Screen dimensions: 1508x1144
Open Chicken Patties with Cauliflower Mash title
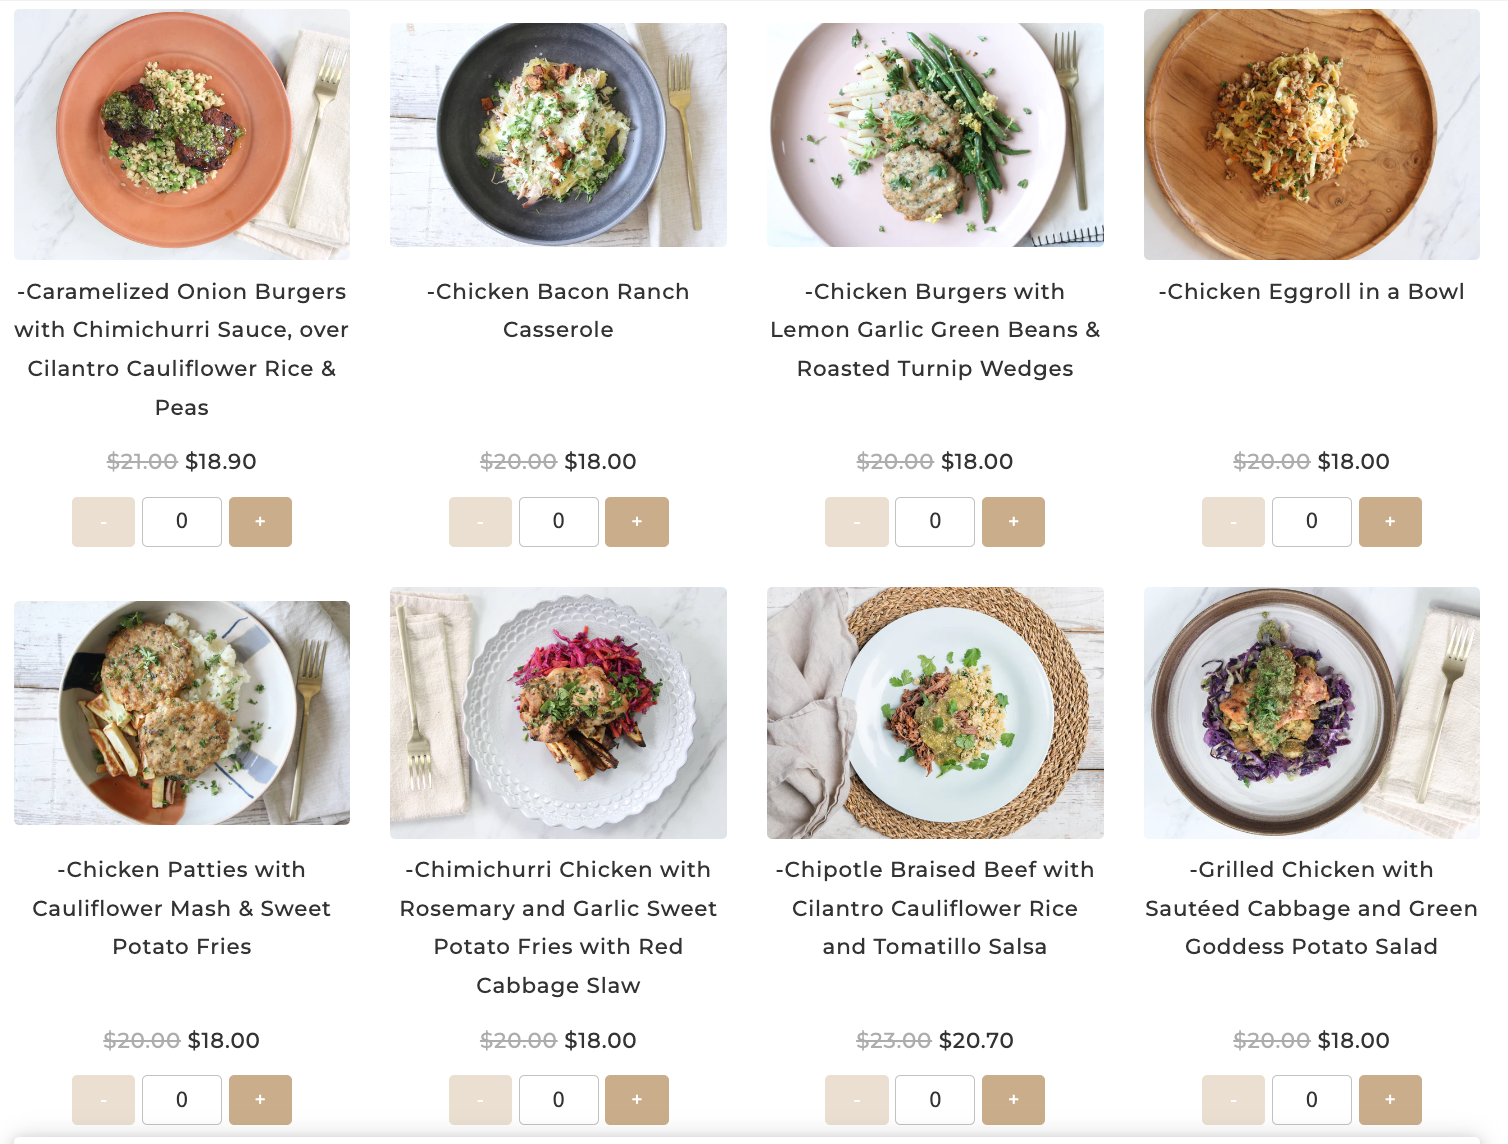[x=182, y=908]
